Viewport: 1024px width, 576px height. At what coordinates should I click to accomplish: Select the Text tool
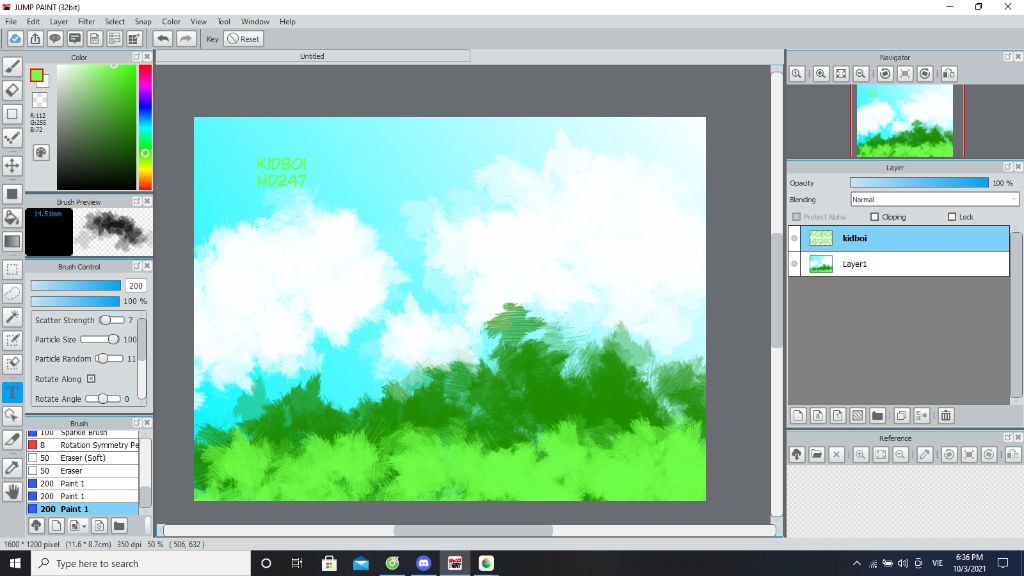pos(12,392)
